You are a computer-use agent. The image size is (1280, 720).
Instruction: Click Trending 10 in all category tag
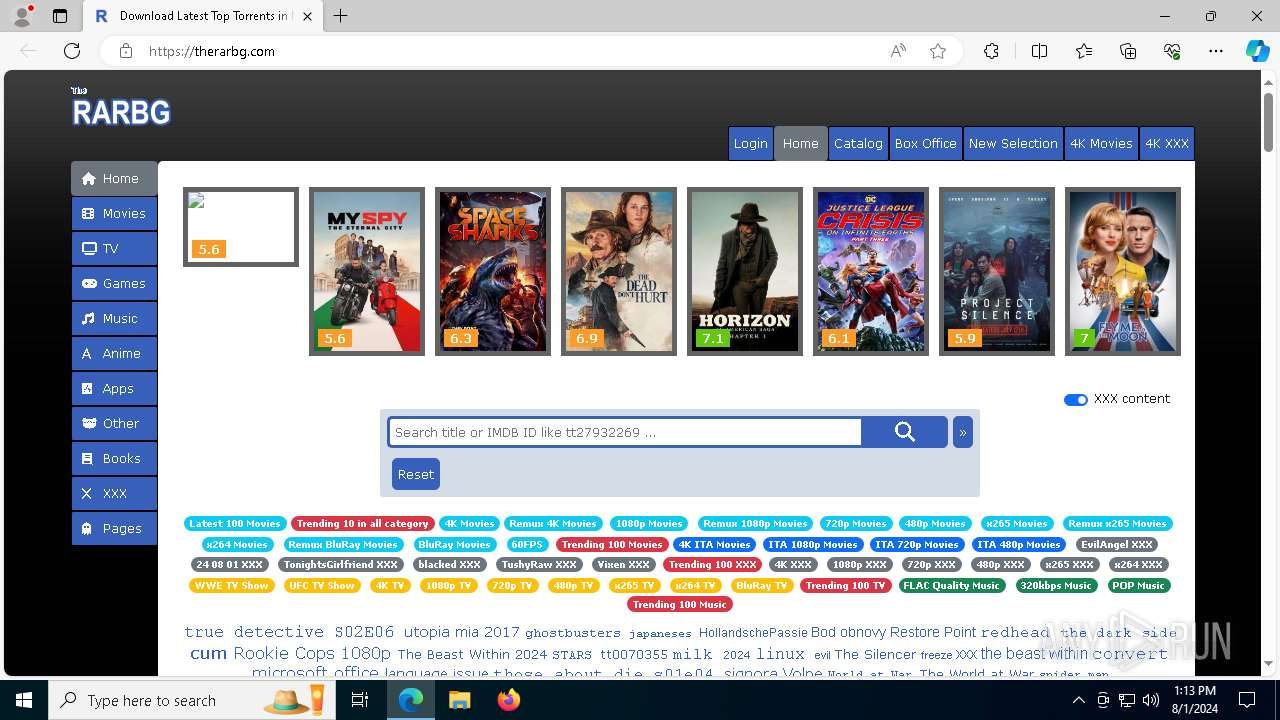(362, 523)
